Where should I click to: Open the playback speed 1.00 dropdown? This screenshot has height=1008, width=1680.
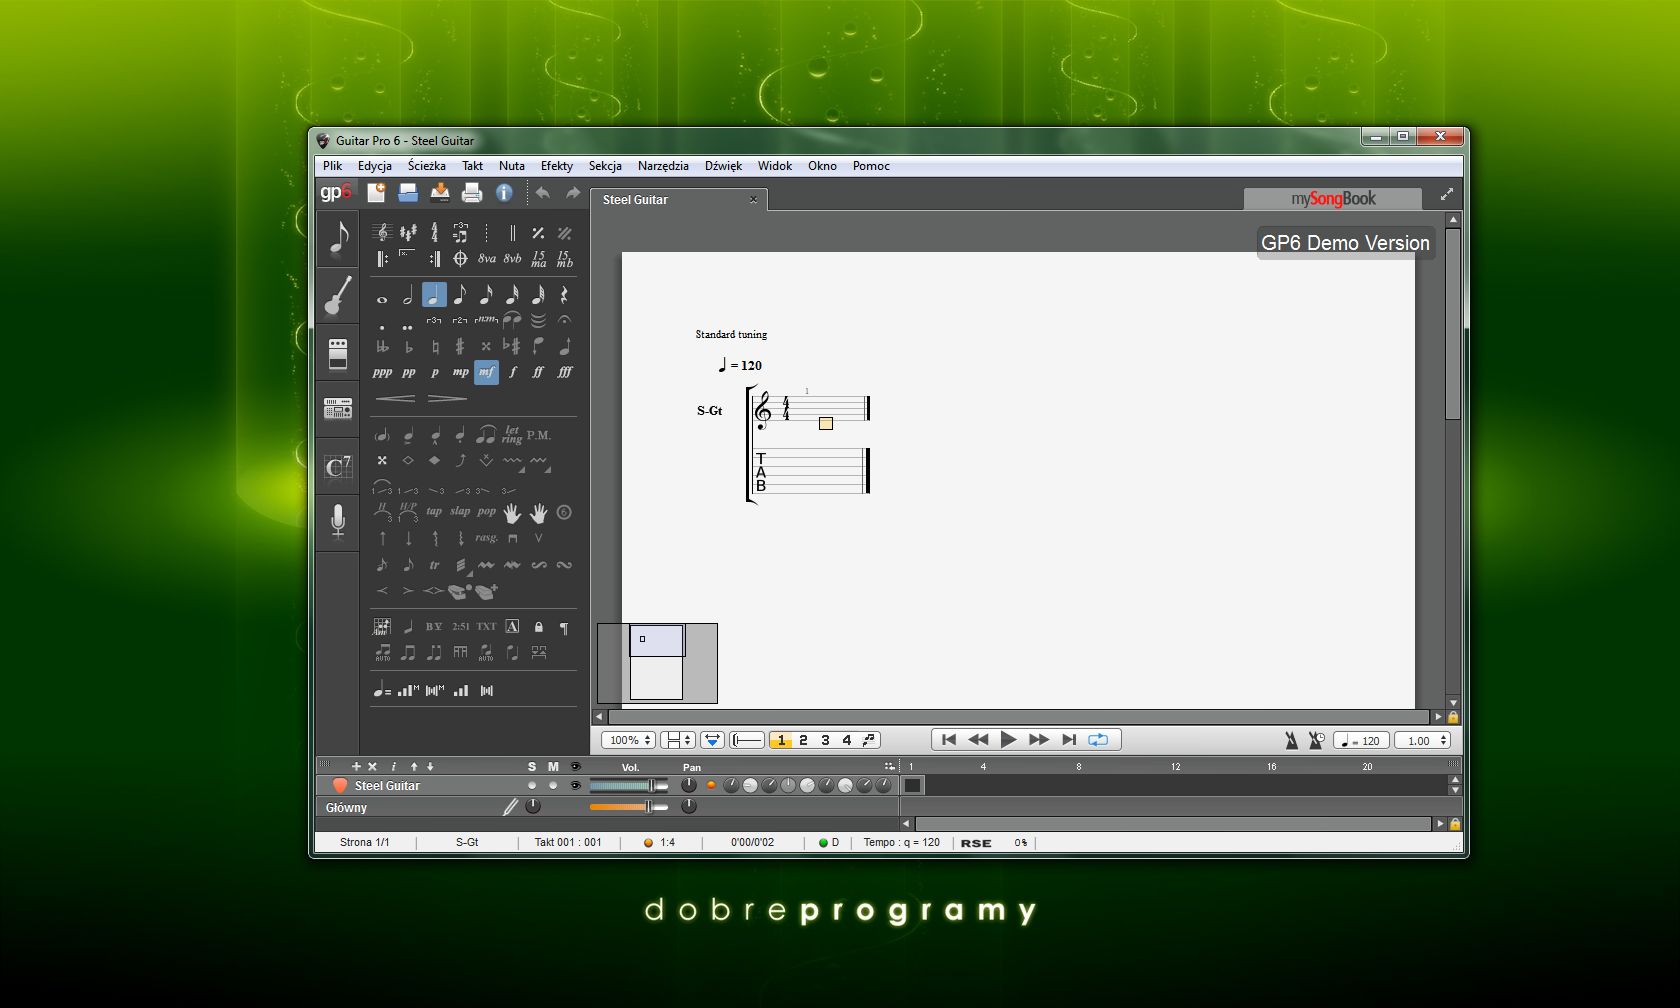coord(1422,741)
